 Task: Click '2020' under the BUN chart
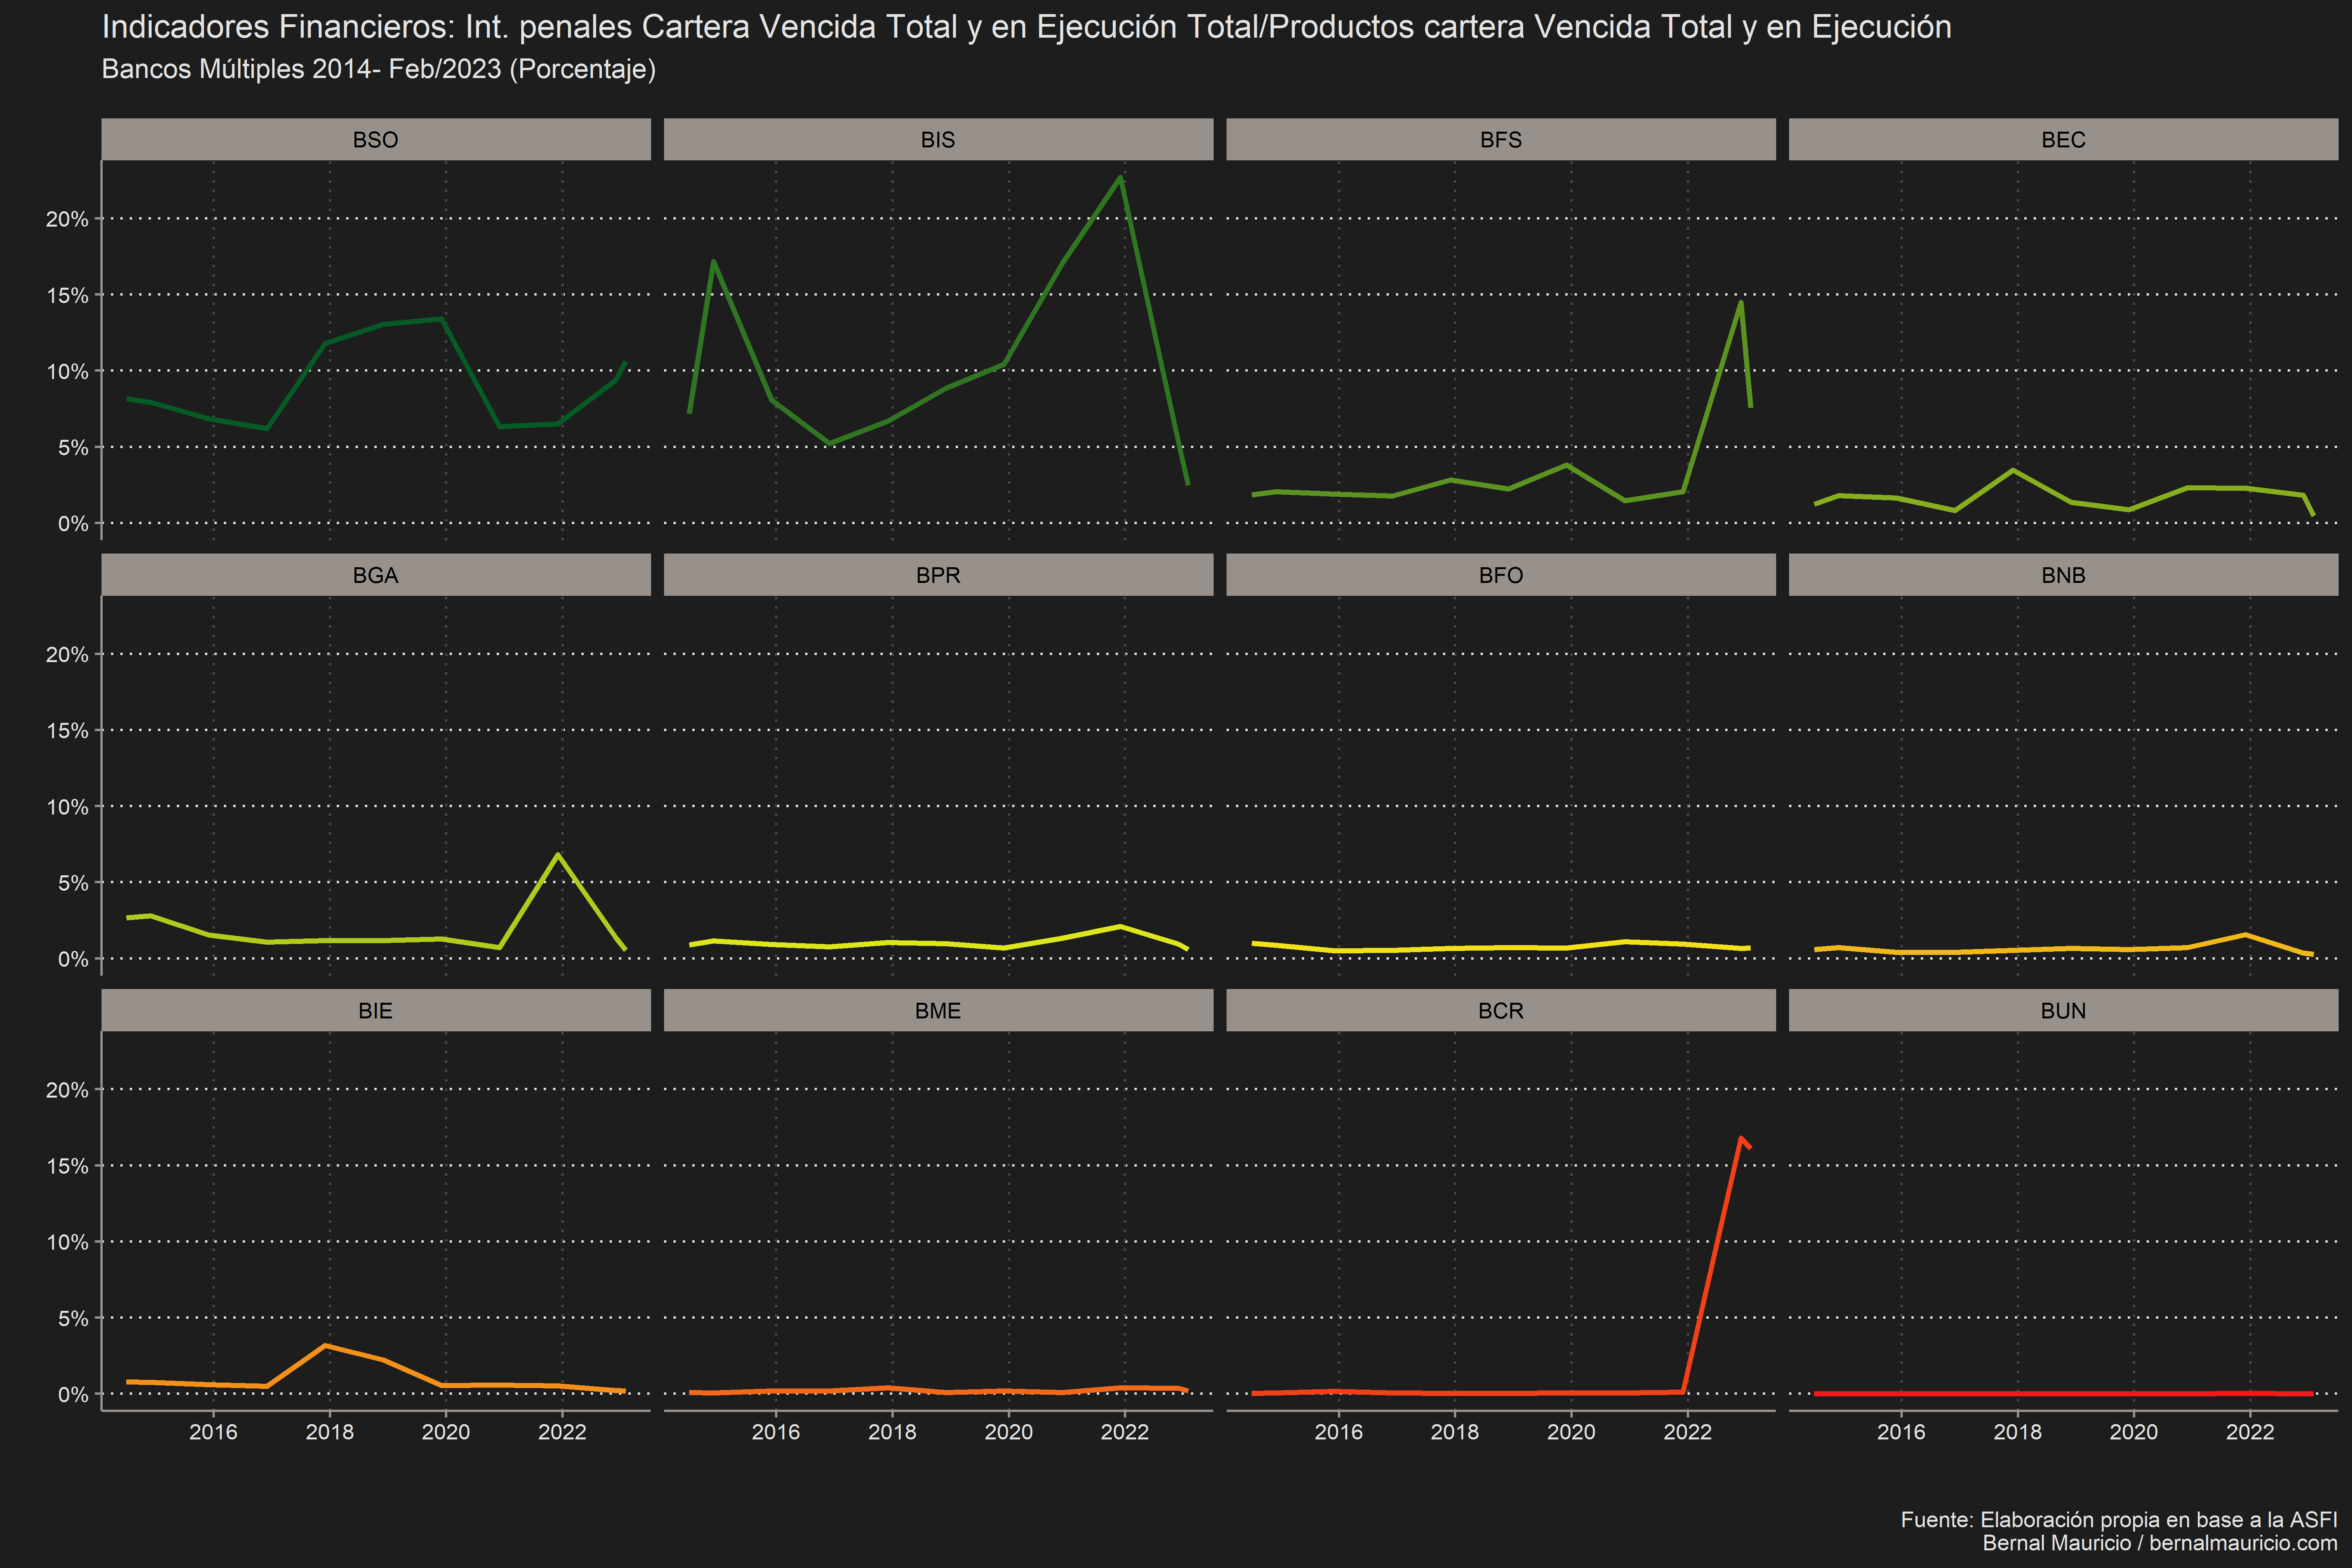click(x=2134, y=1432)
